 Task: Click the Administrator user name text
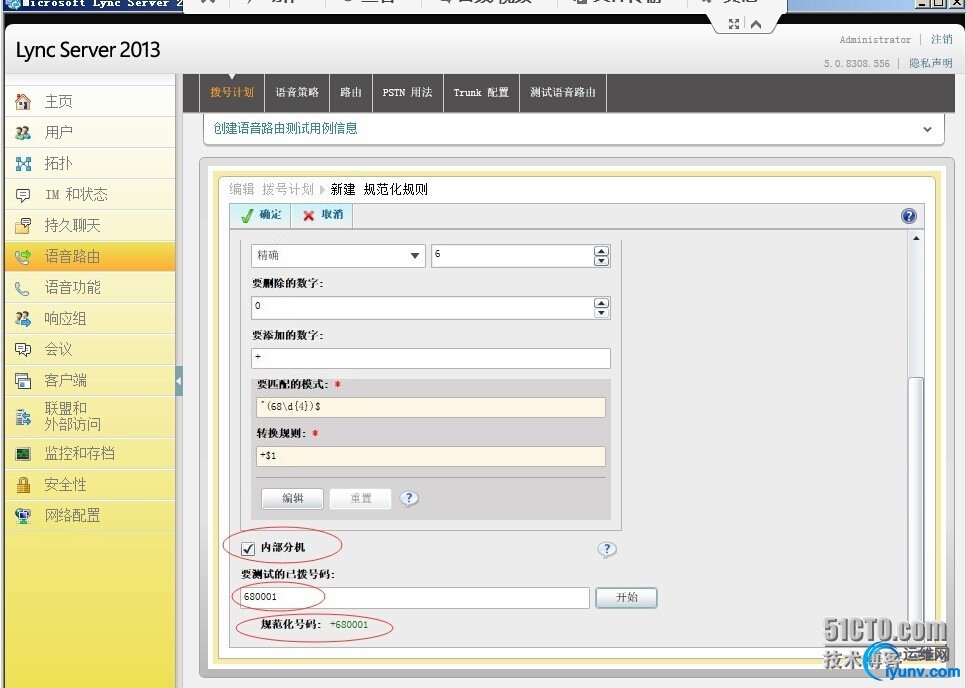tap(875, 39)
